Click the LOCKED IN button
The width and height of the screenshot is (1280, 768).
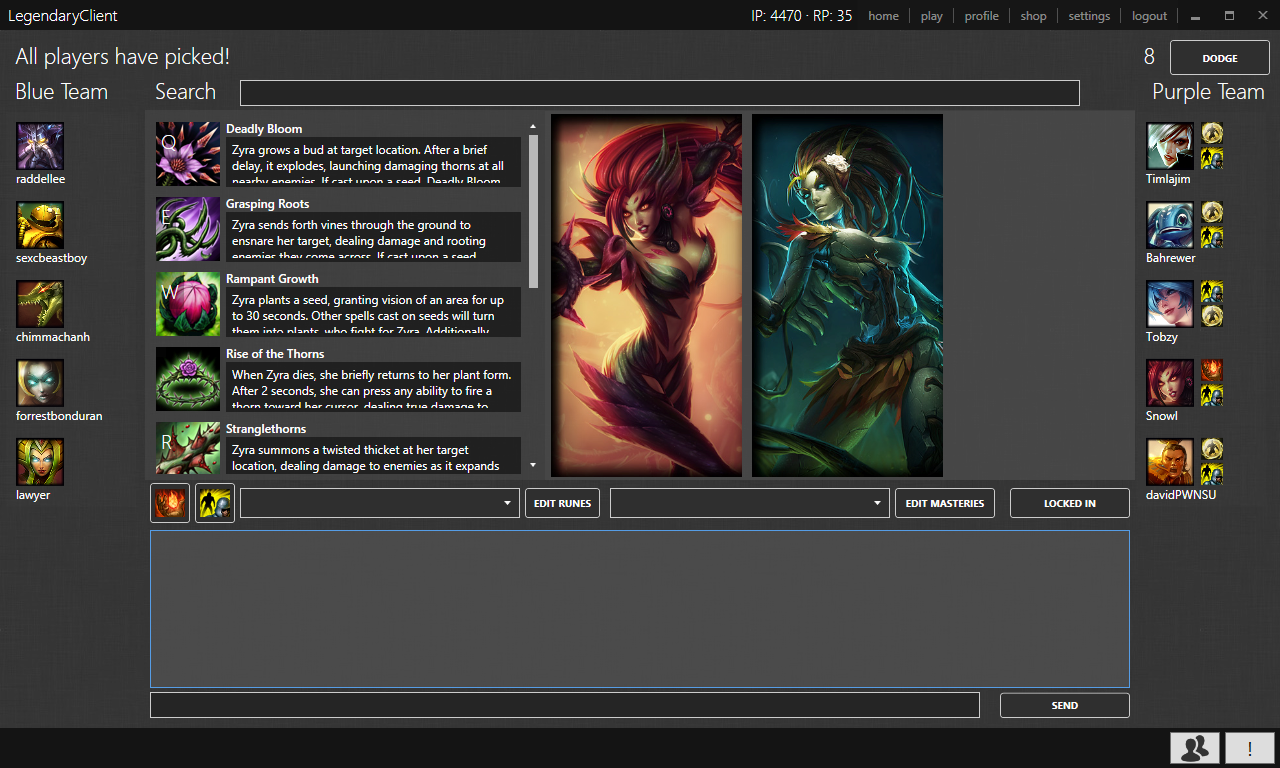1070,503
